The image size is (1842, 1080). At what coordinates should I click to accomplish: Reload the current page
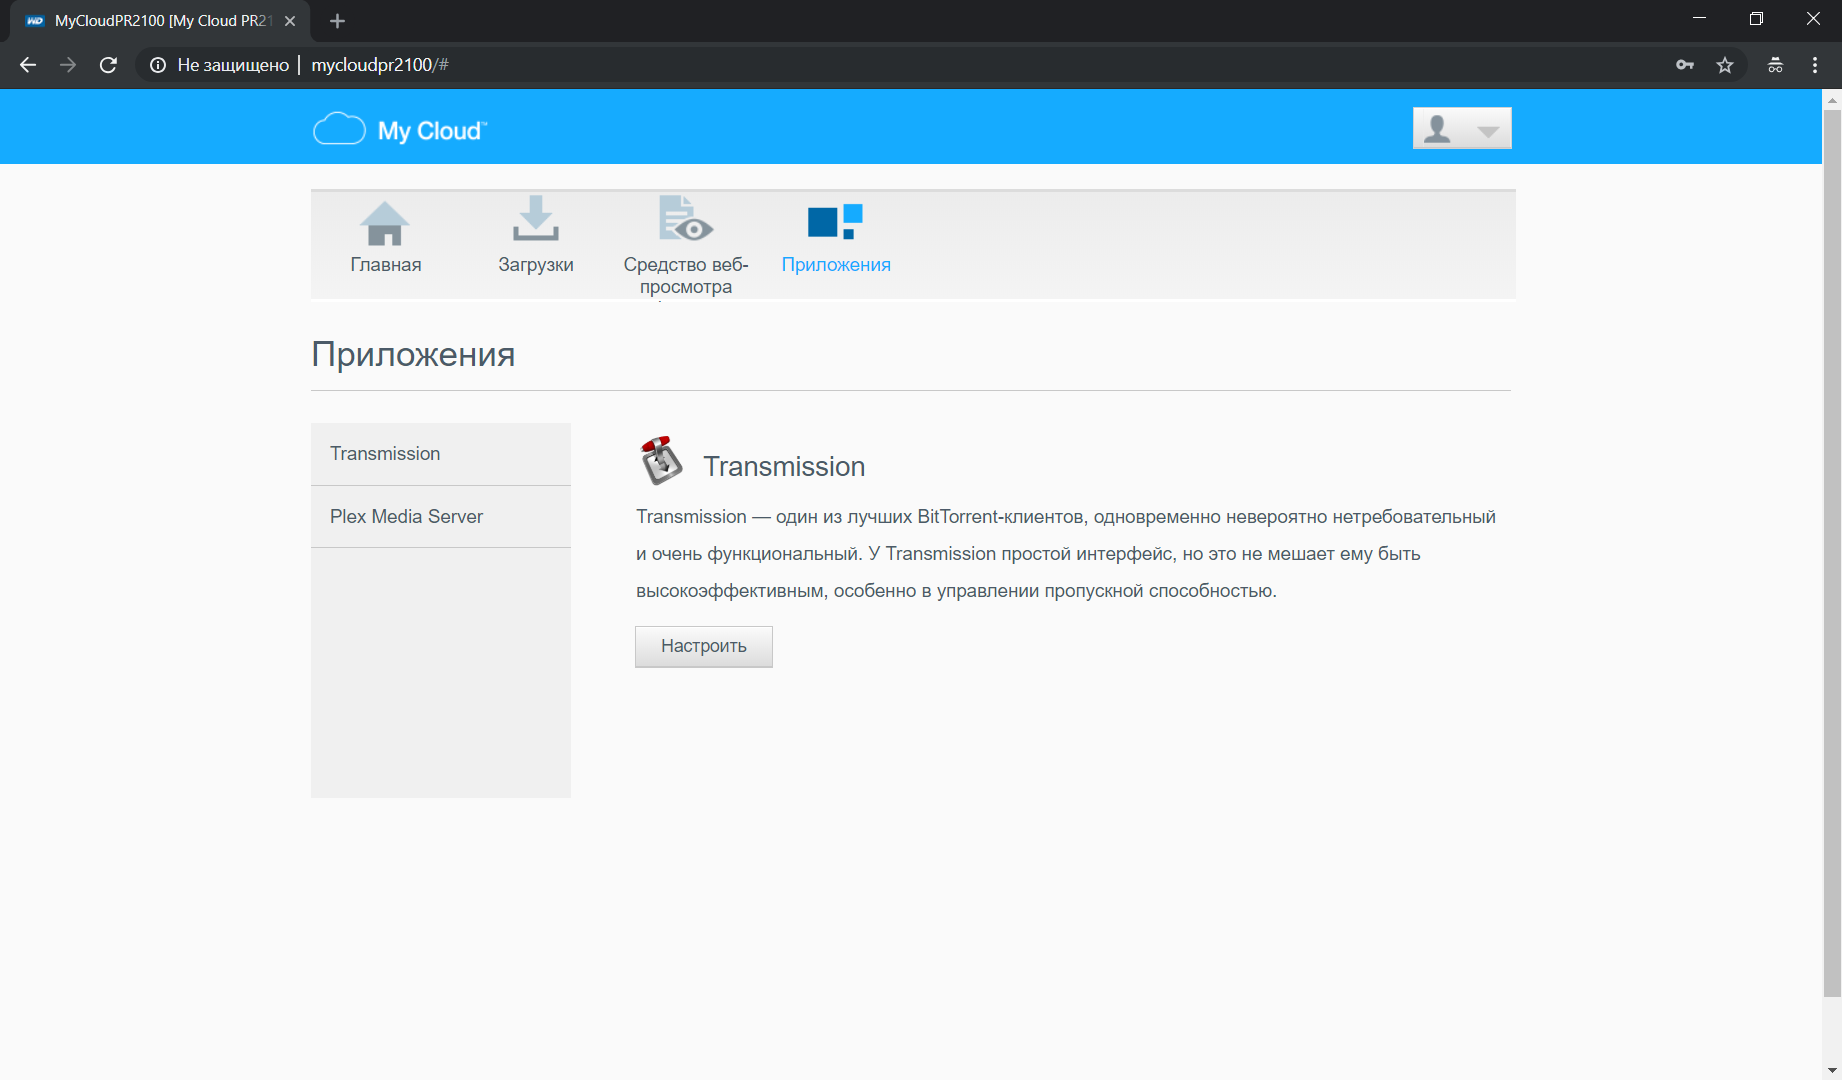(108, 65)
